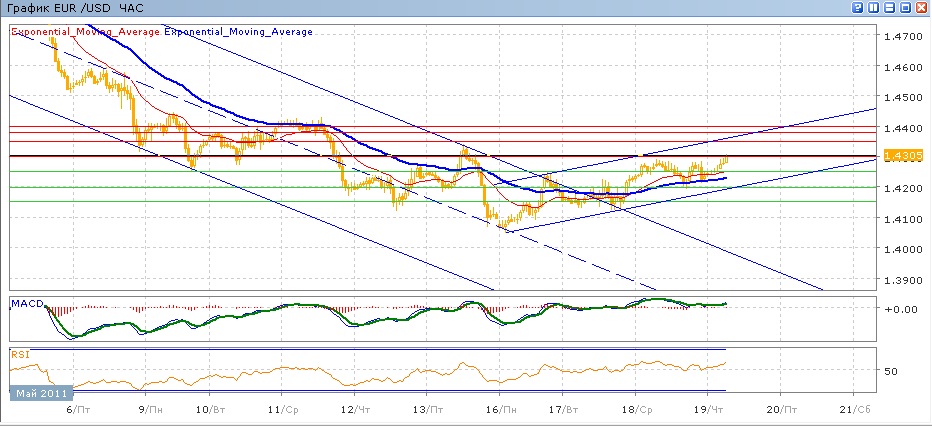Click the vertical split layout icon
Viewport: 932px width, 426px height.
coord(873,8)
